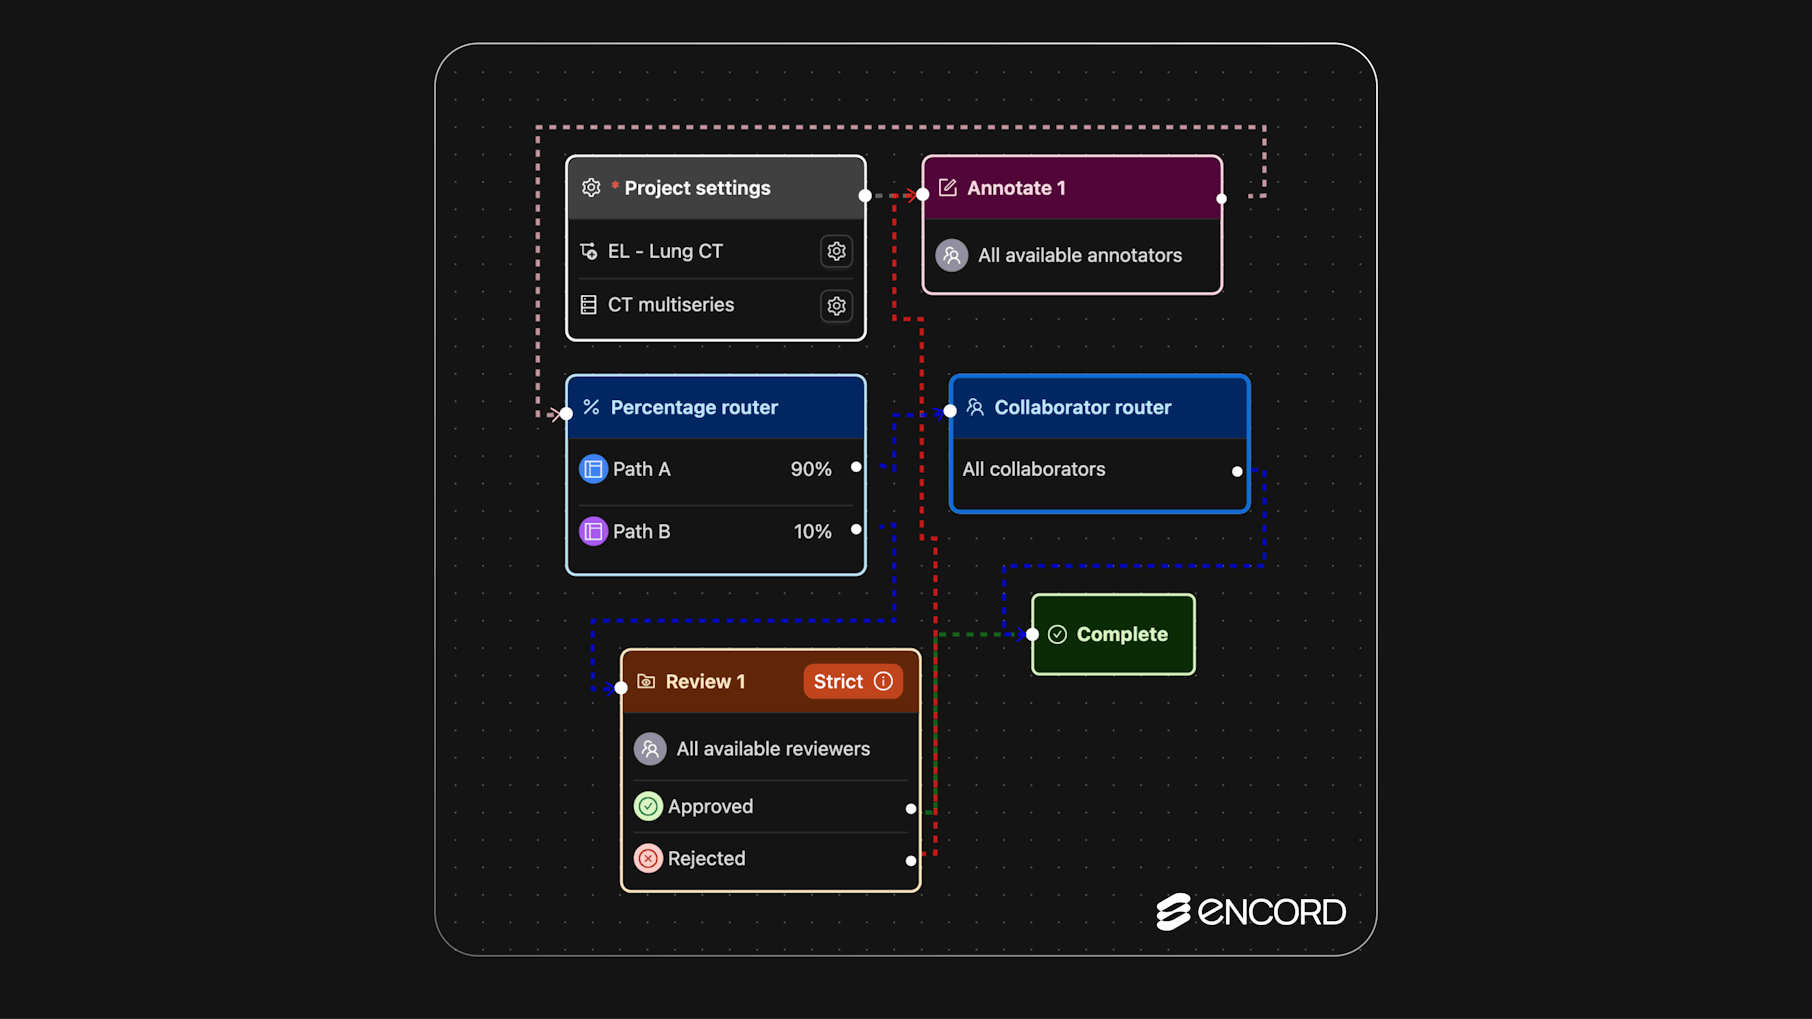Toggle the Approved outcome on Review 1
The width and height of the screenshot is (1812, 1019).
click(712, 806)
